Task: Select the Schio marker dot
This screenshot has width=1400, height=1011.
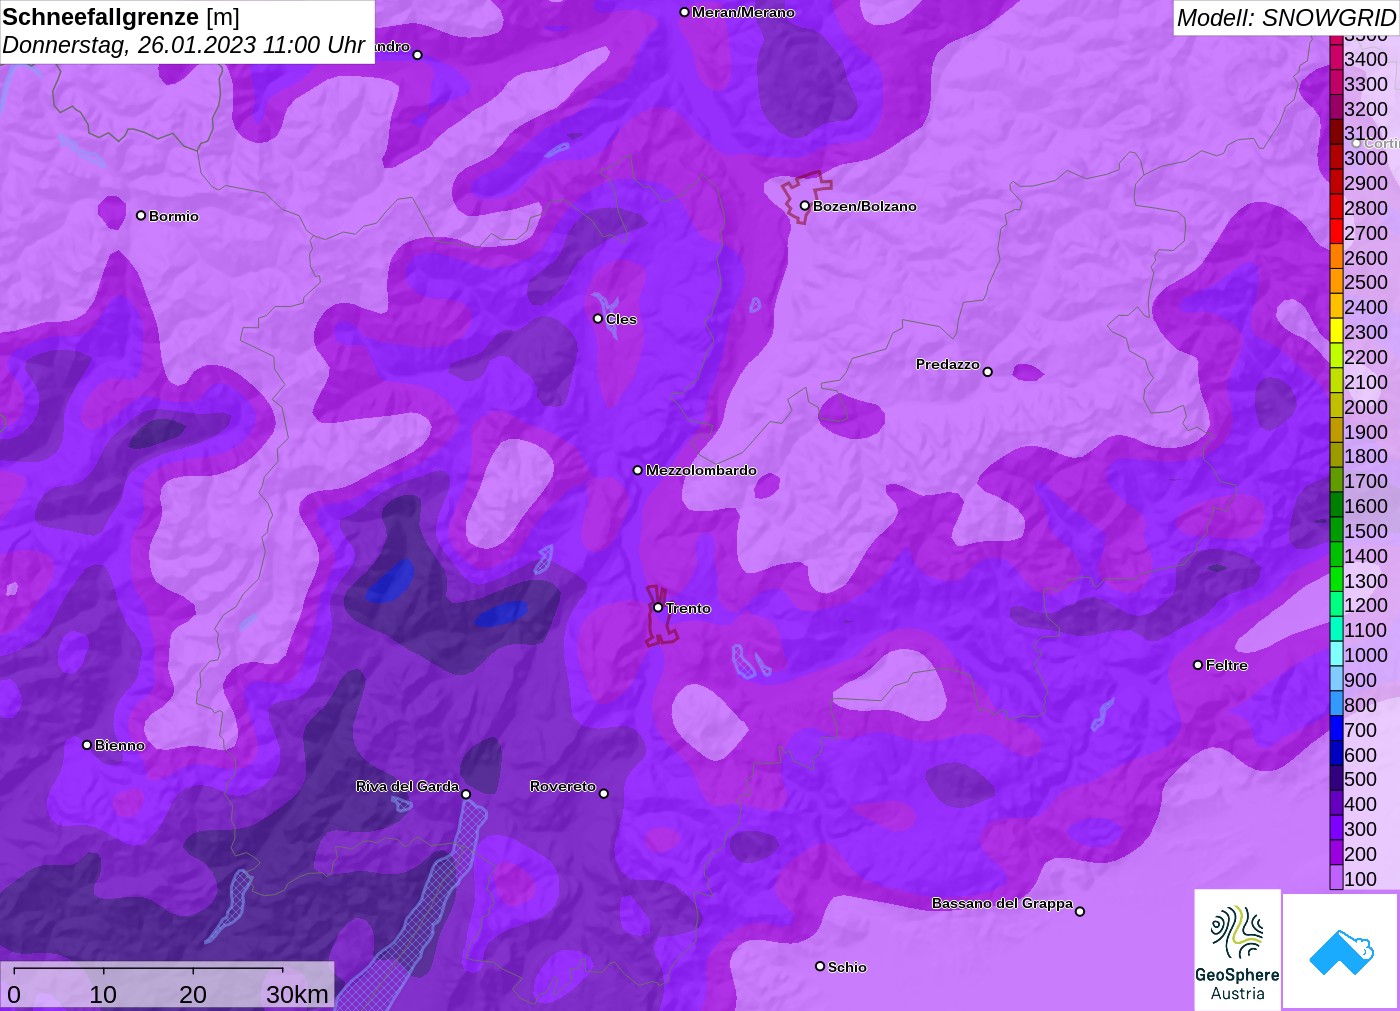Action: pyautogui.click(x=820, y=966)
